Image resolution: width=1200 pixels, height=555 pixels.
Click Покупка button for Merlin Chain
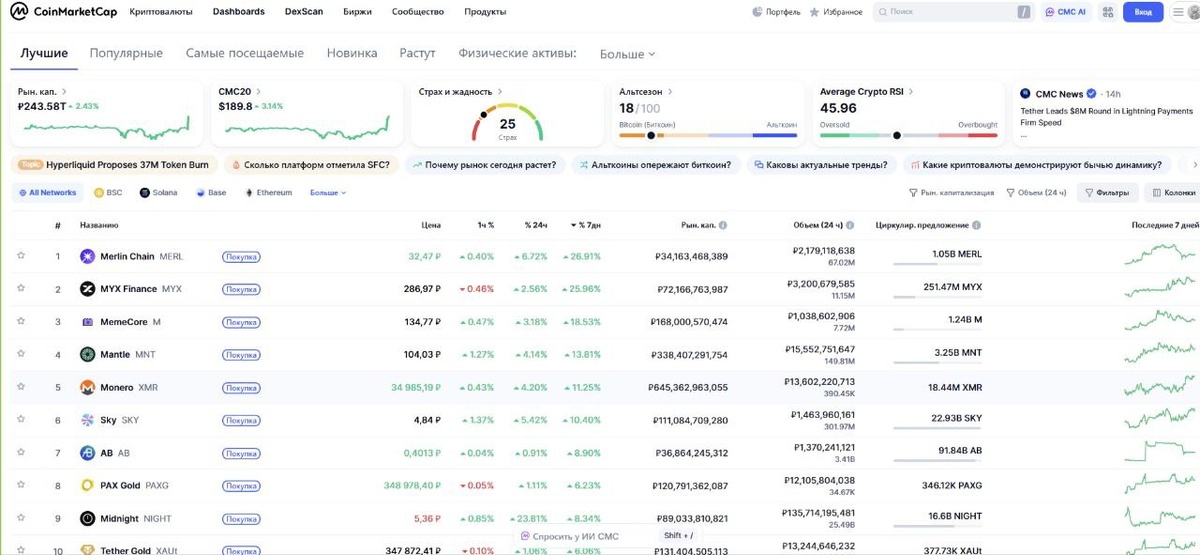(x=241, y=257)
